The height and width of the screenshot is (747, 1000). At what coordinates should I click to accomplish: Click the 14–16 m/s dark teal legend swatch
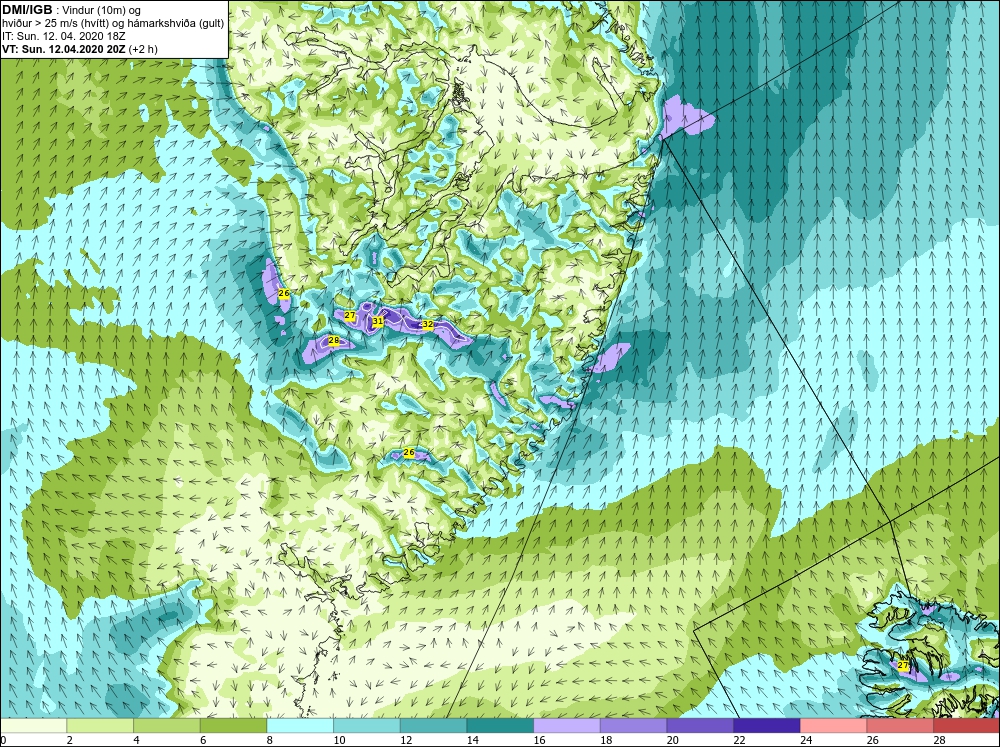(500, 725)
